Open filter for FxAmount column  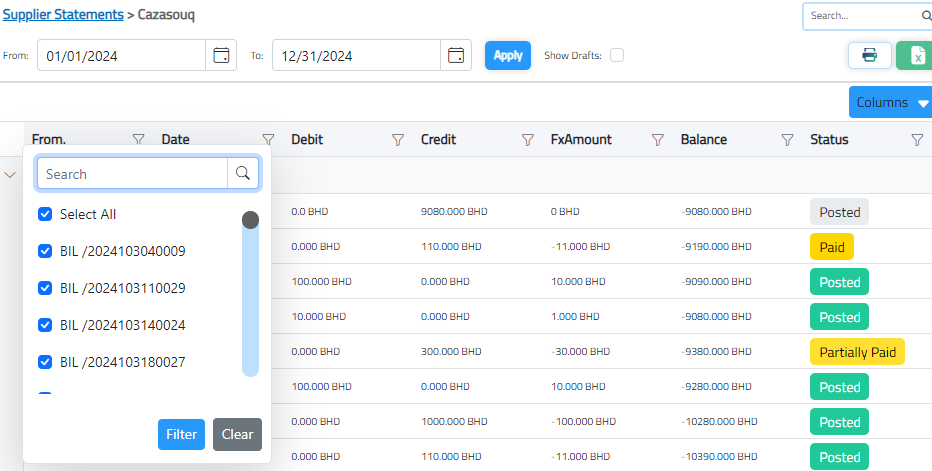coord(658,140)
